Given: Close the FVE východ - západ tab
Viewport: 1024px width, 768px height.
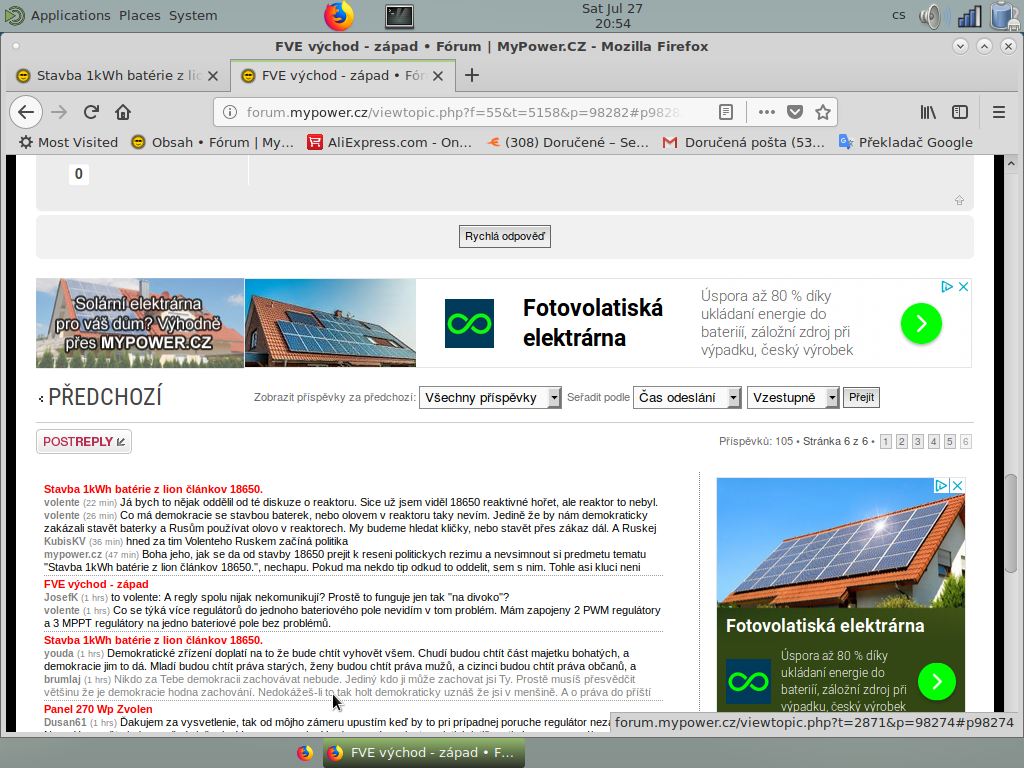Looking at the screenshot, I should tap(438, 76).
